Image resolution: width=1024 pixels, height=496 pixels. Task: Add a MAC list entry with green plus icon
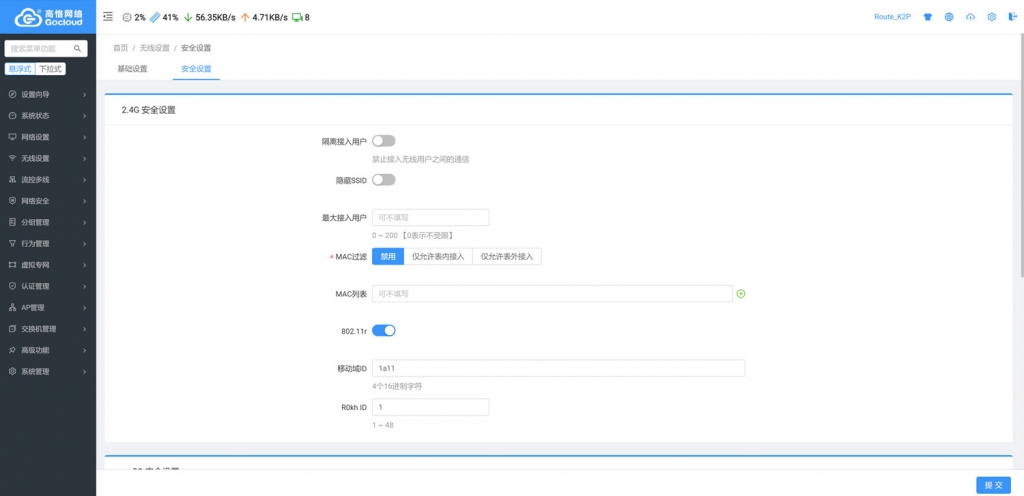pyautogui.click(x=741, y=294)
